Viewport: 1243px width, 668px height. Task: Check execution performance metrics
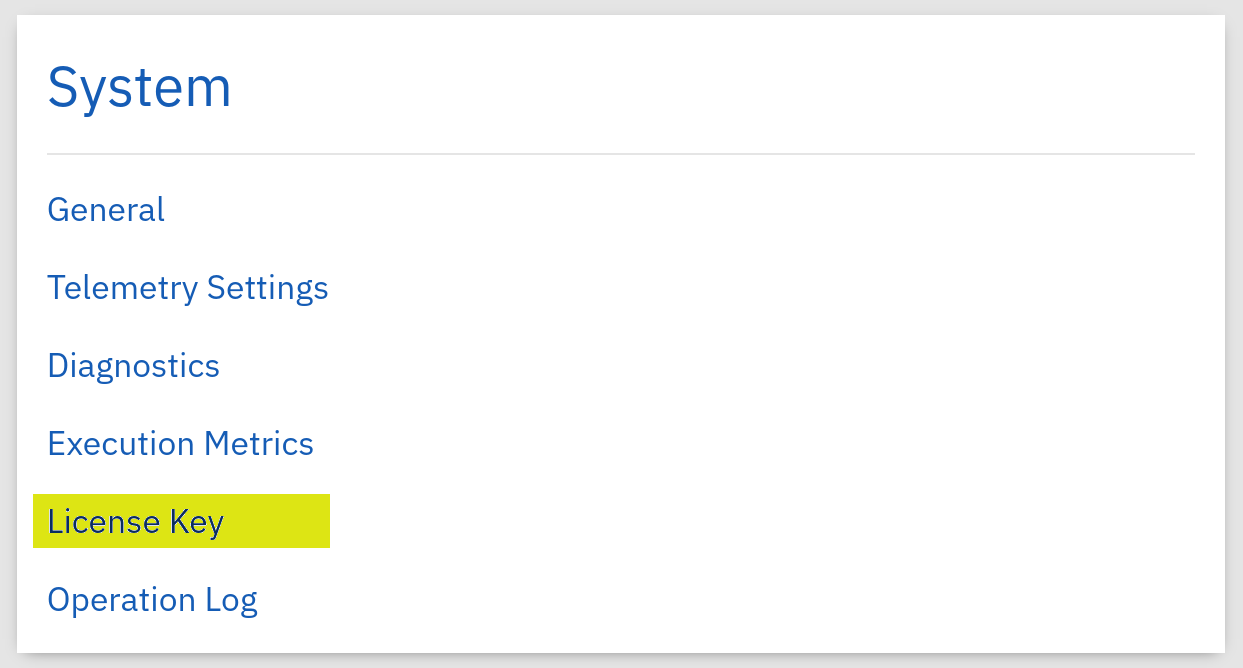180,444
